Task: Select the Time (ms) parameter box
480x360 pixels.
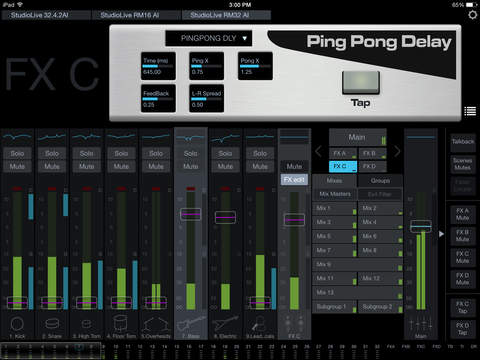Action: (x=158, y=66)
